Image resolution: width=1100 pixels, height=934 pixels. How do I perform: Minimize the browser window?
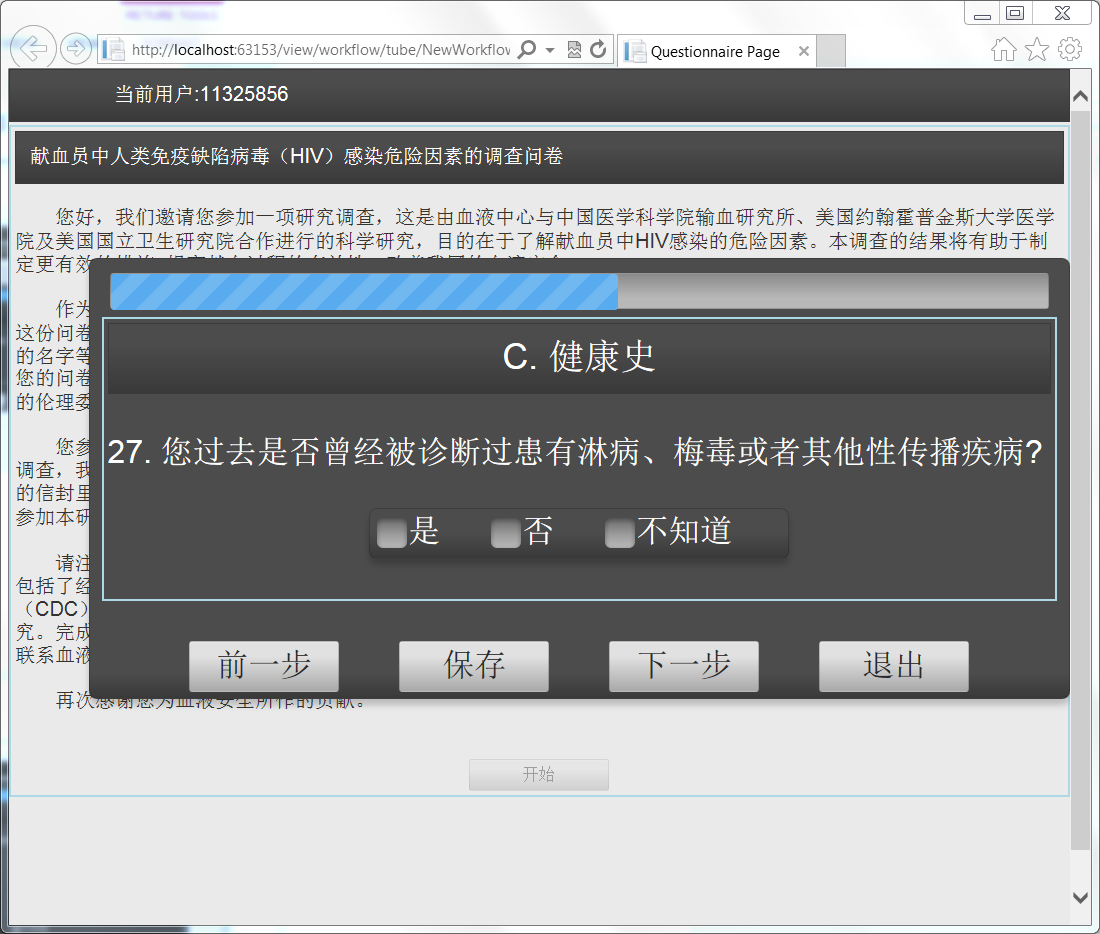click(x=983, y=14)
